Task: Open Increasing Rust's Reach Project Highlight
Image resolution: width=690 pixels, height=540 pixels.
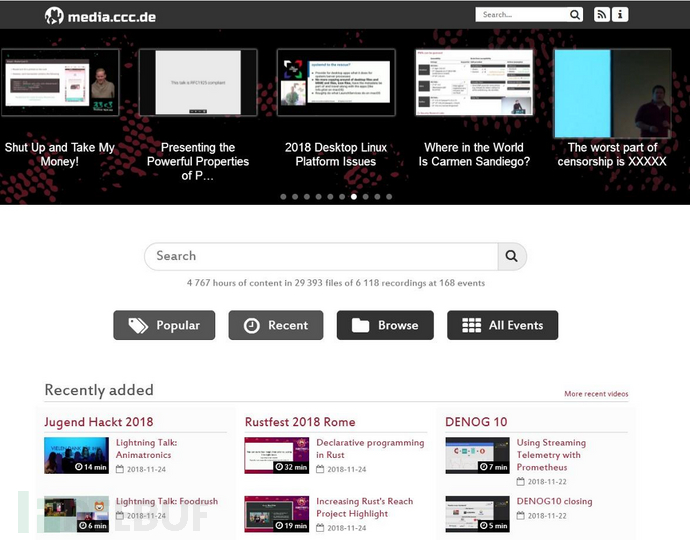Action: pos(364,507)
